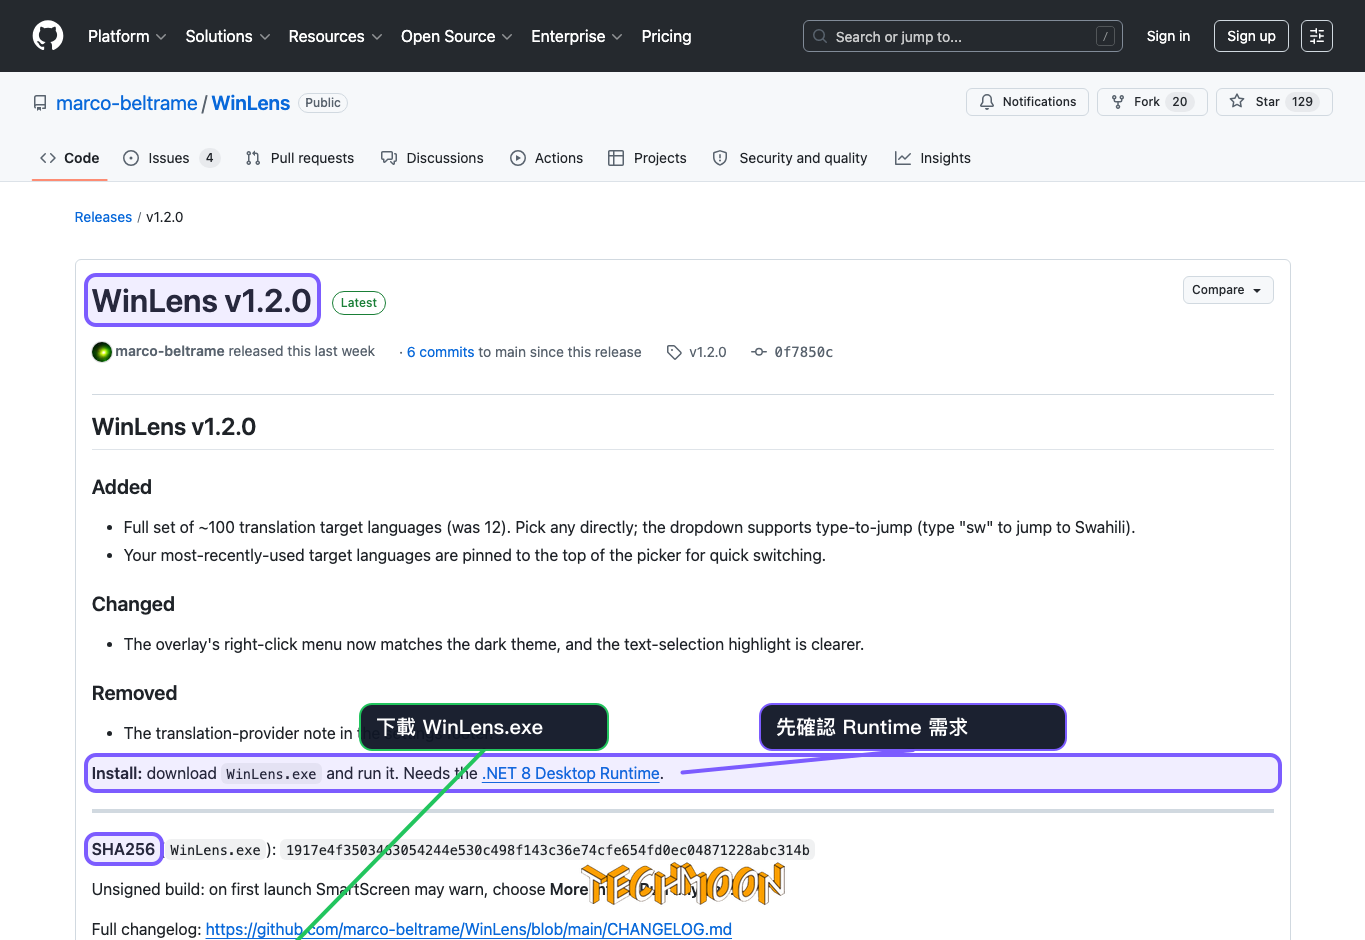Switch to the Issues tab
The image size is (1365, 940).
(171, 158)
